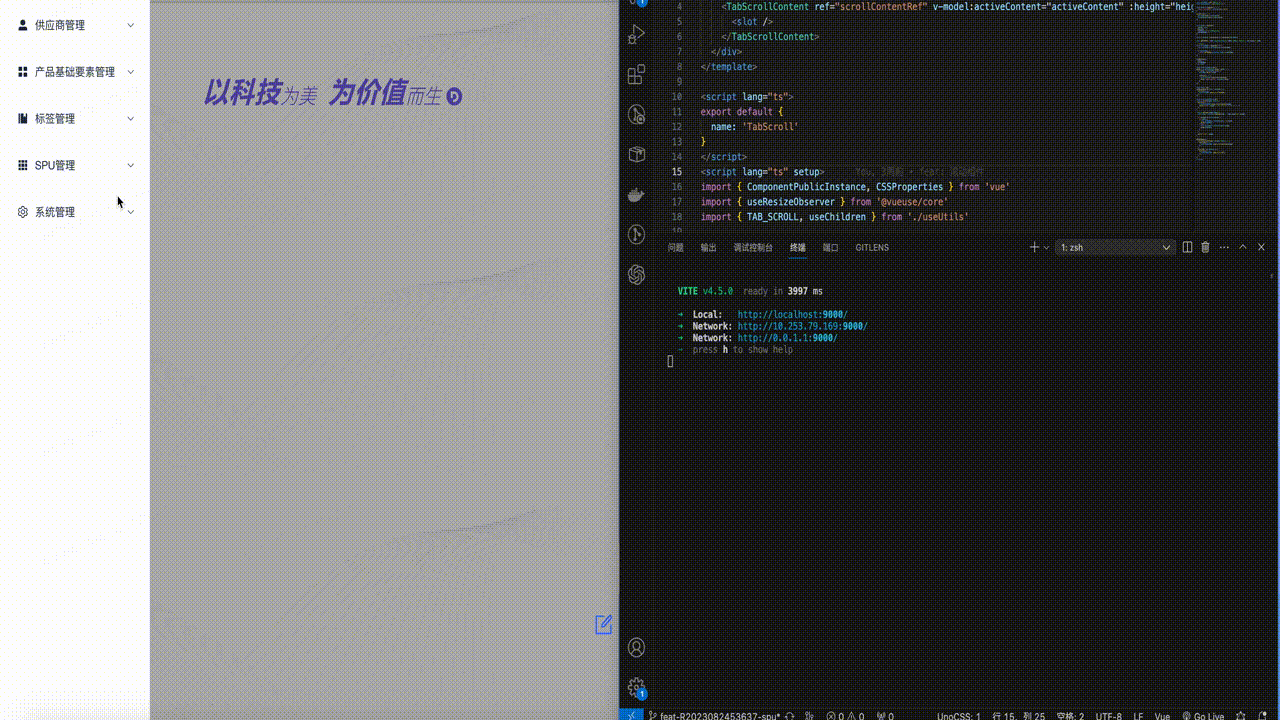Open Run and Debug in activity bar
Screen dimensions: 1280x720
coord(636,34)
